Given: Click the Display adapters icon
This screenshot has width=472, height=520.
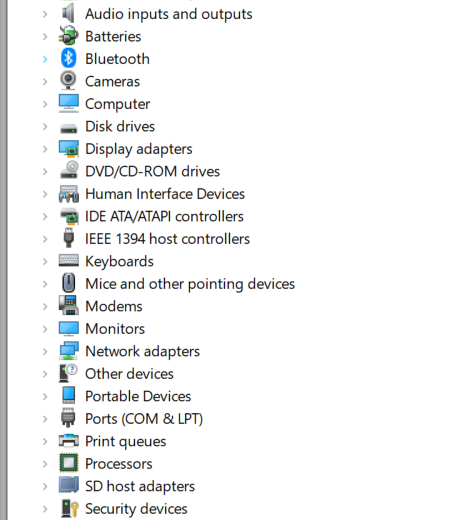Looking at the screenshot, I should [x=69, y=149].
